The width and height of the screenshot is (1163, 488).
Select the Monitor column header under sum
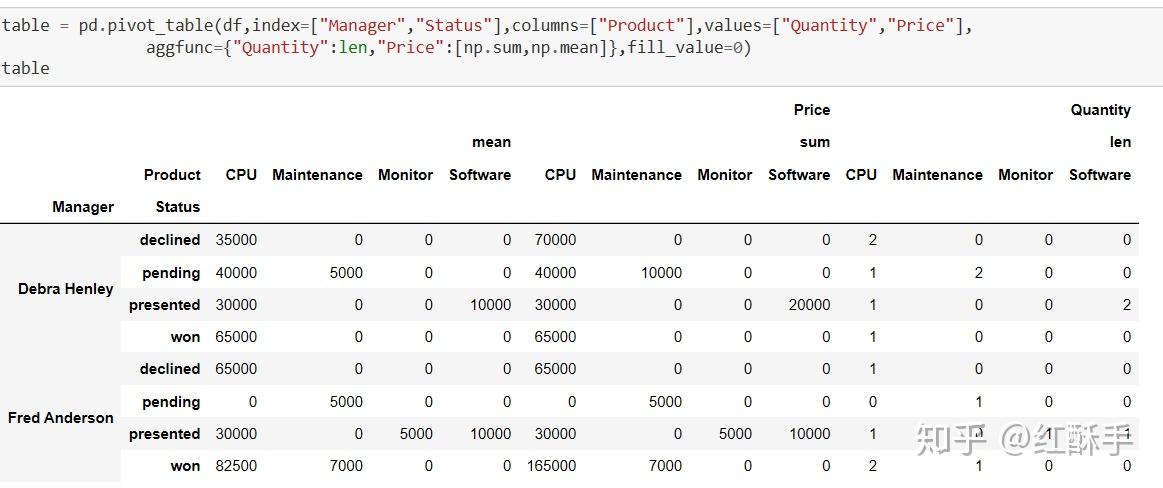coord(725,174)
